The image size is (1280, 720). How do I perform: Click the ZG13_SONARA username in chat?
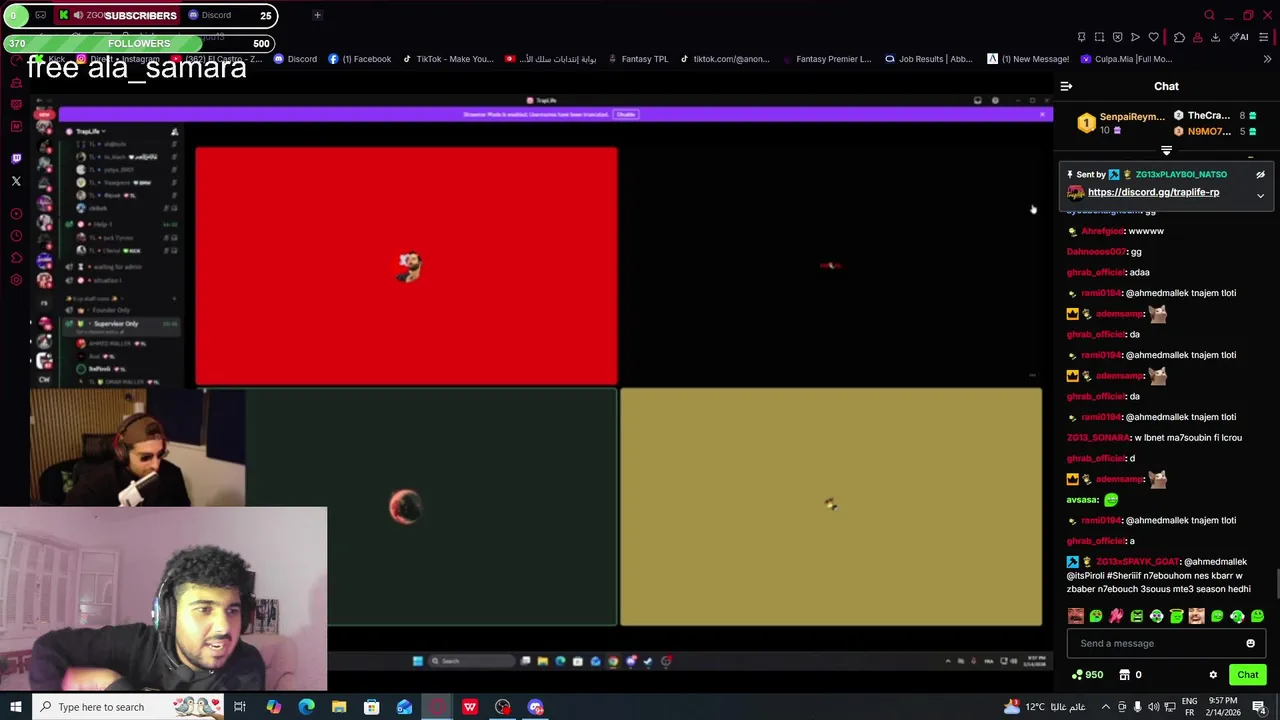[1098, 438]
